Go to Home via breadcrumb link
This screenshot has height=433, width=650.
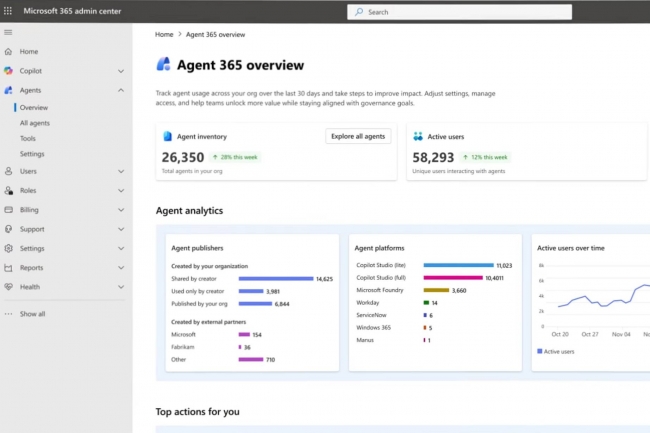165,34
